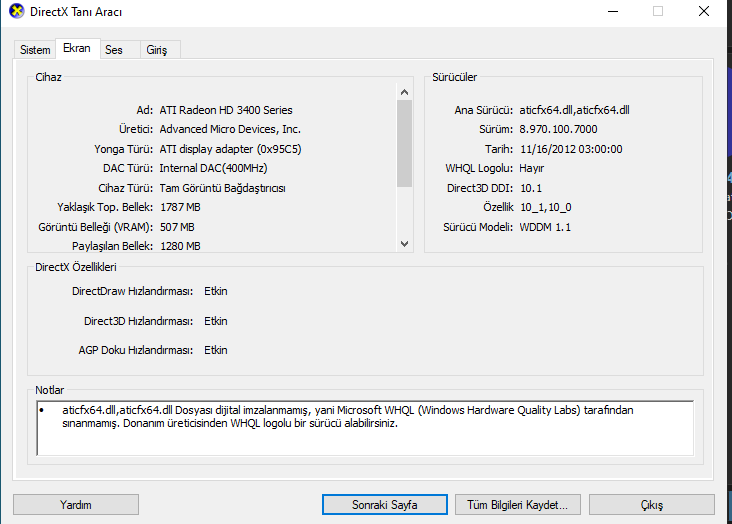
Task: Click the 1787 MB total memory value
Action: click(180, 207)
